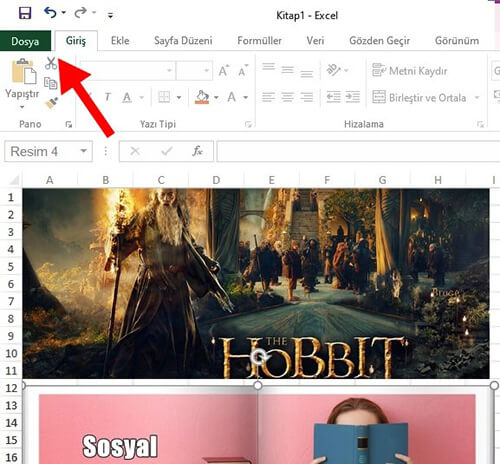Screen dimensions: 500x464
Task: Expand Birleştir ve Ortala options arrow
Action: tap(477, 98)
